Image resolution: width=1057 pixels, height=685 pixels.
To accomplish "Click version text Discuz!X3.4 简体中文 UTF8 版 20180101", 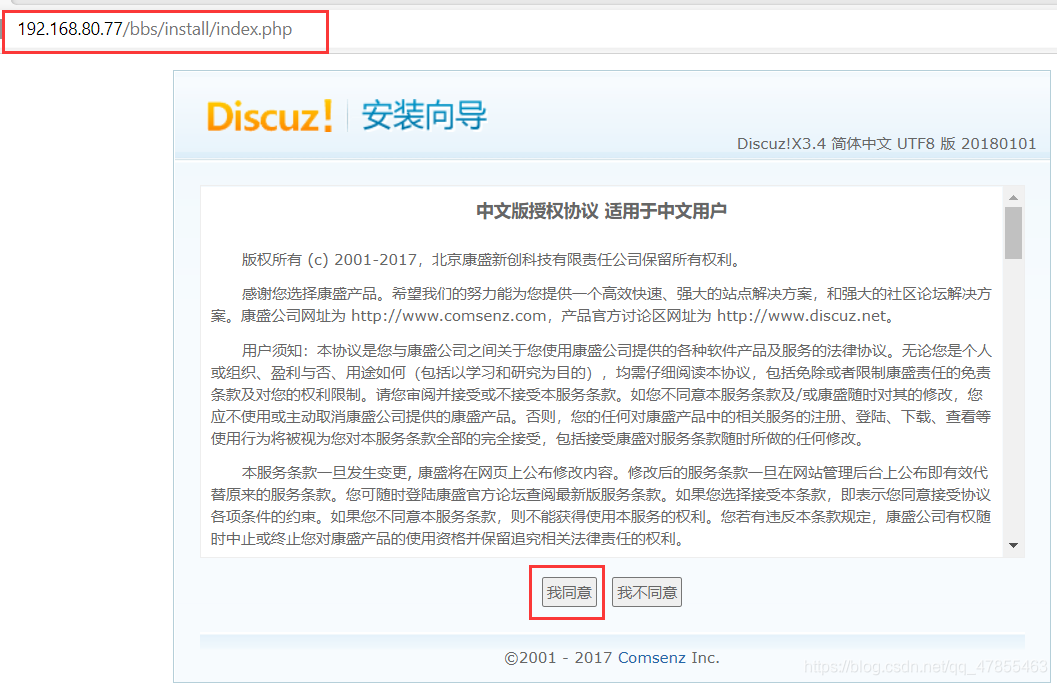I will click(886, 144).
